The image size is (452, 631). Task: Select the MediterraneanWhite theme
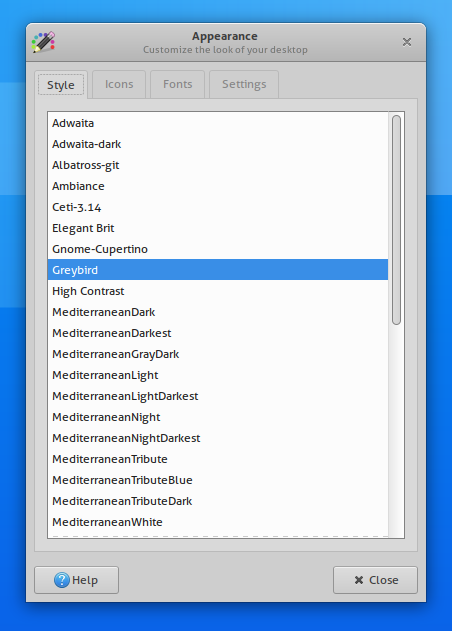[218, 522]
